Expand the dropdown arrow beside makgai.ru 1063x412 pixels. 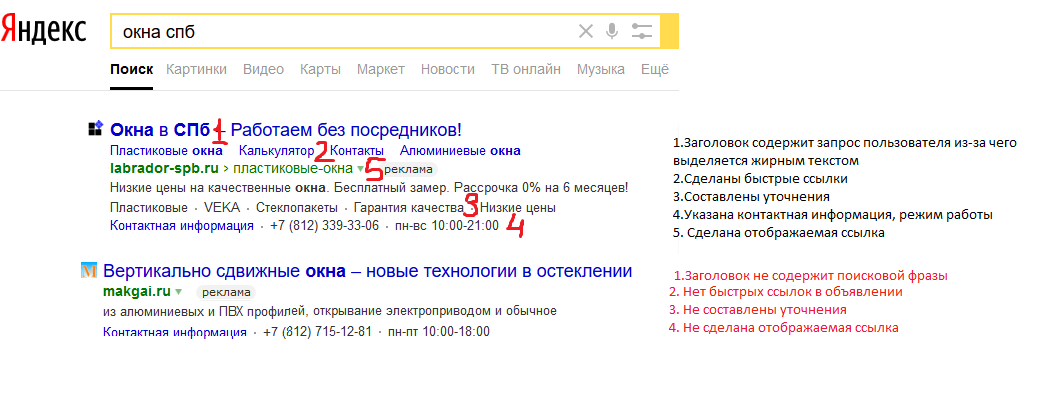tap(179, 292)
